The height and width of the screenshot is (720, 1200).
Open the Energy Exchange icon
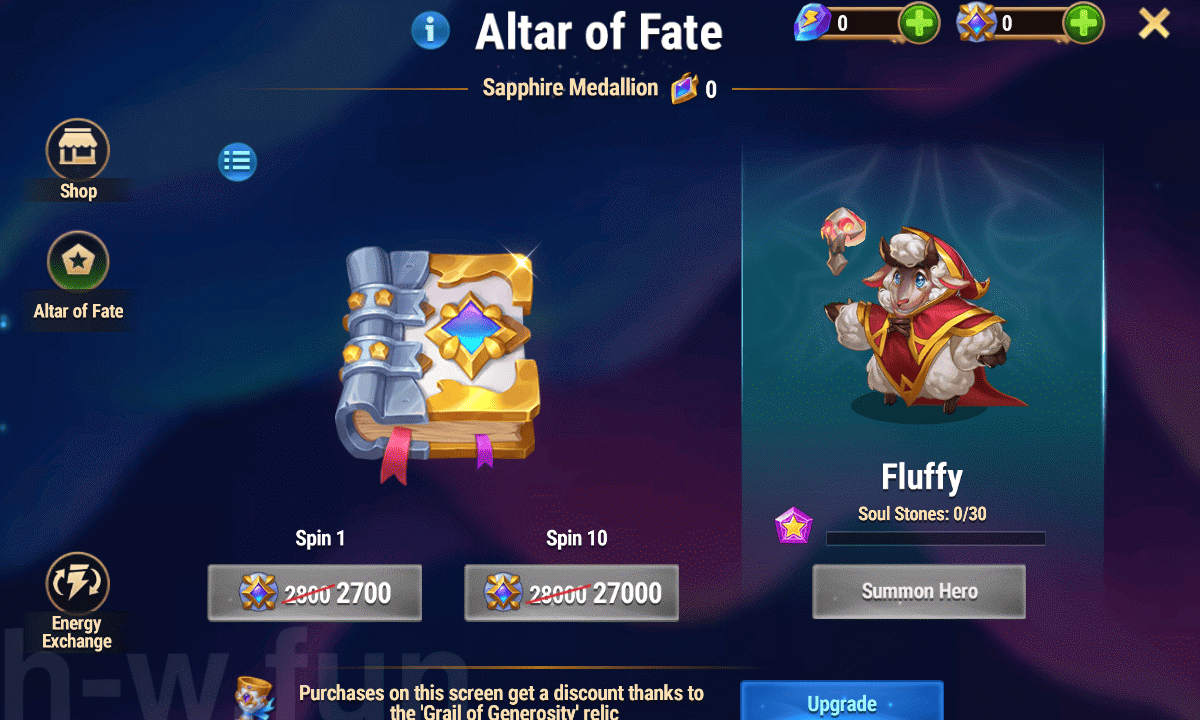pos(78,585)
